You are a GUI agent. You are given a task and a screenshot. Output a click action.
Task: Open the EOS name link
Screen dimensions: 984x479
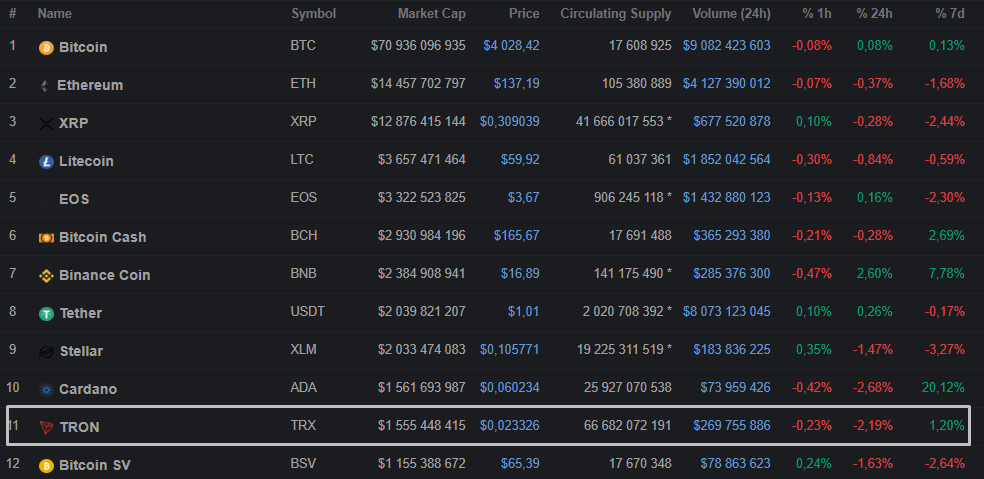tap(74, 199)
